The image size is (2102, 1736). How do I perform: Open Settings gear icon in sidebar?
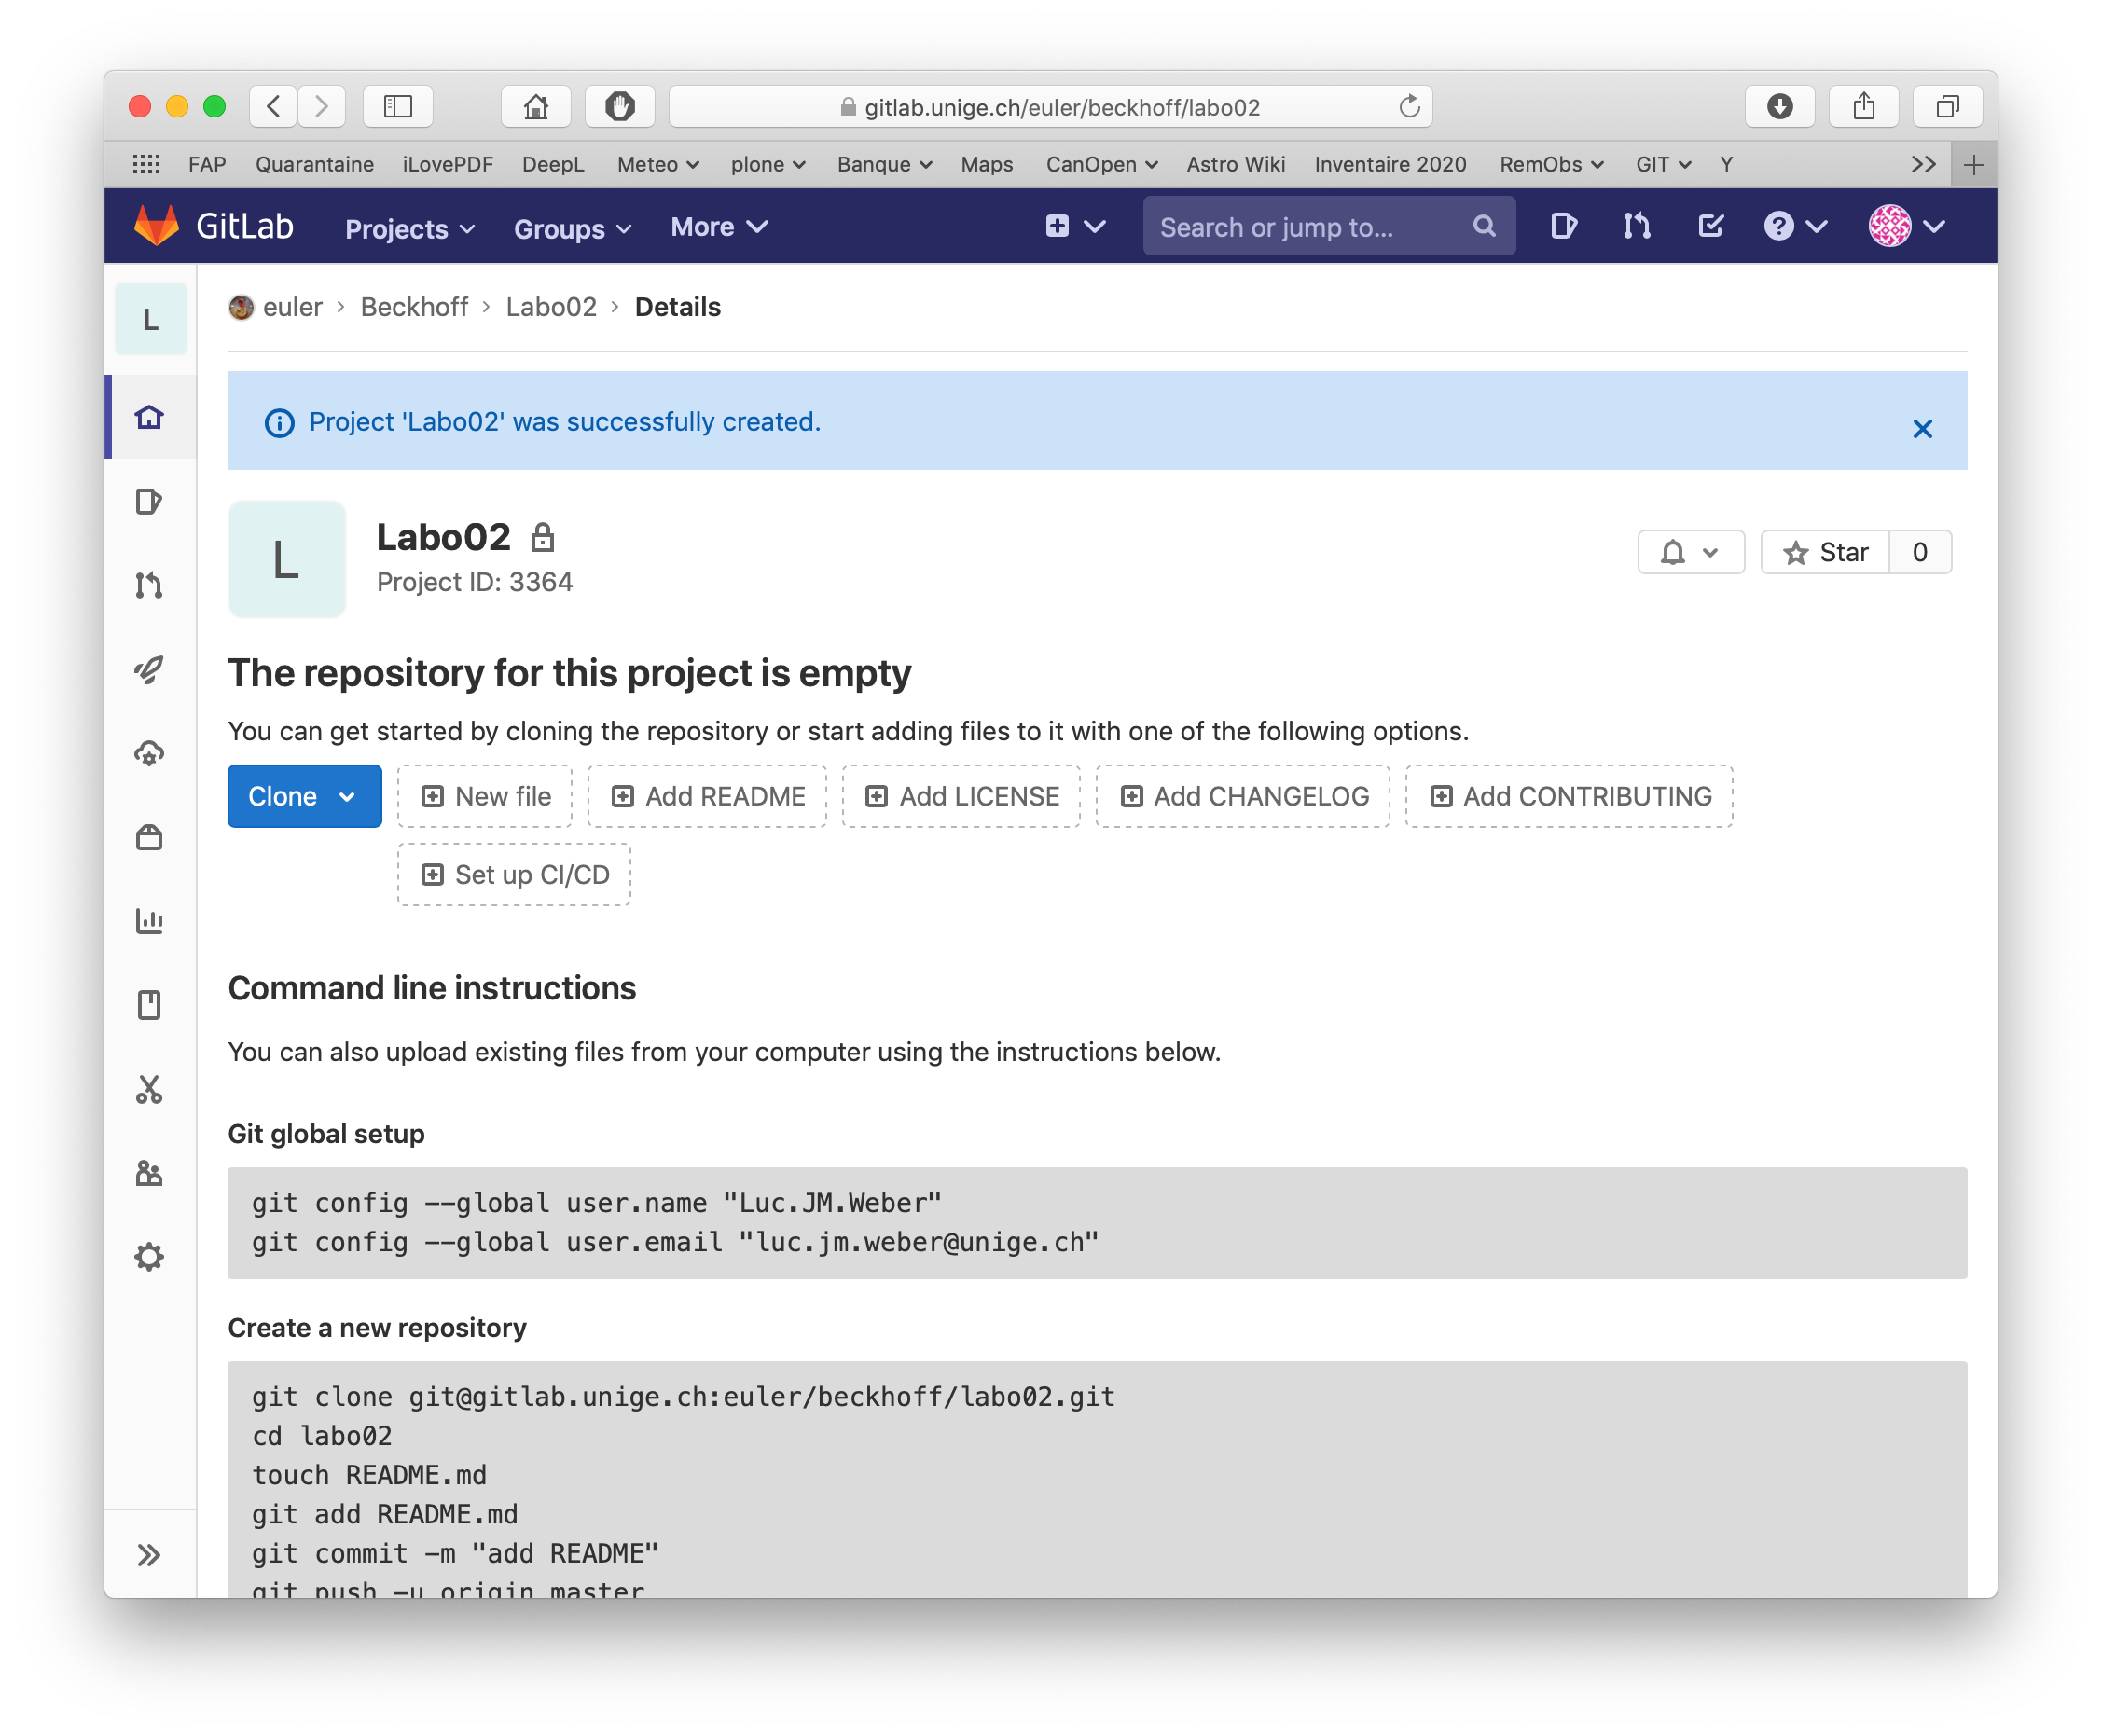pos(149,1257)
